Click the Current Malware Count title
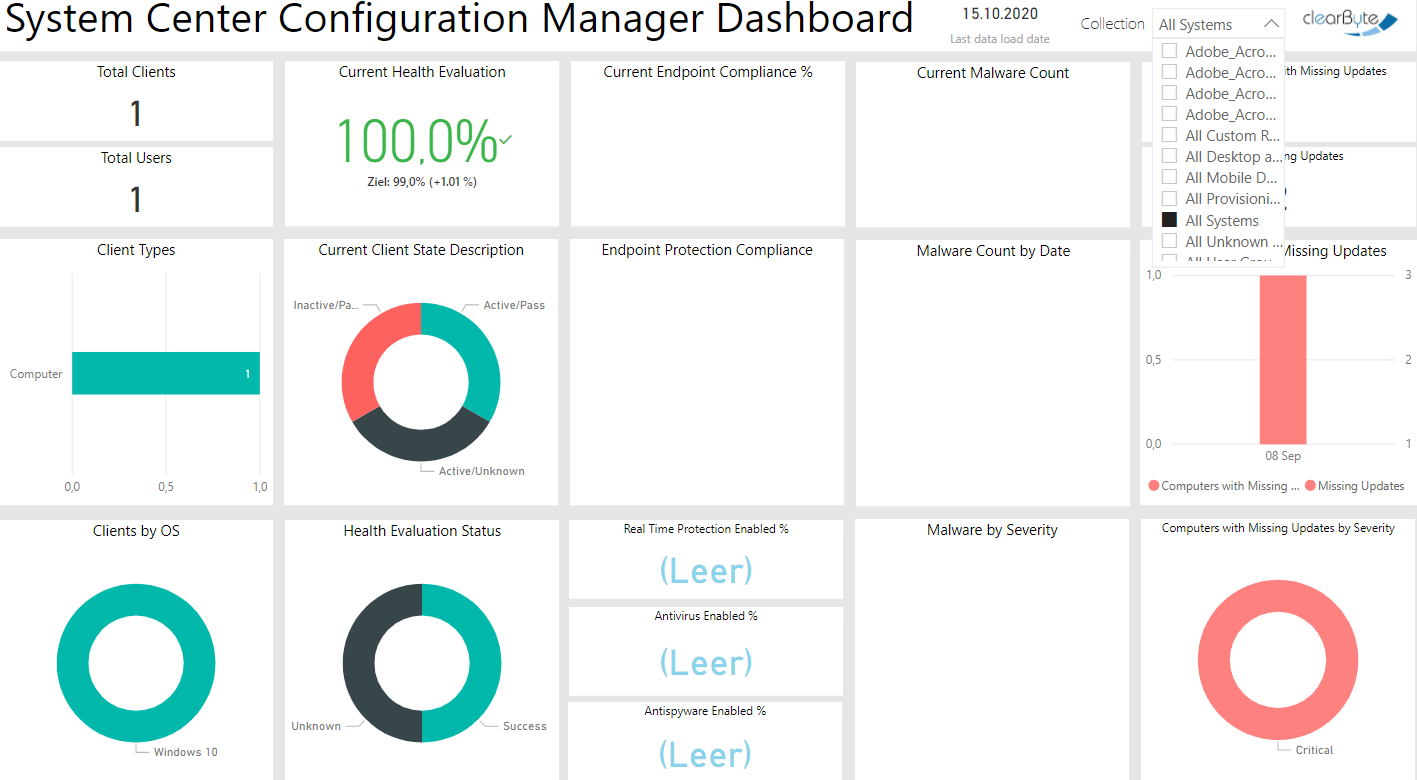1417x780 pixels. [x=993, y=73]
